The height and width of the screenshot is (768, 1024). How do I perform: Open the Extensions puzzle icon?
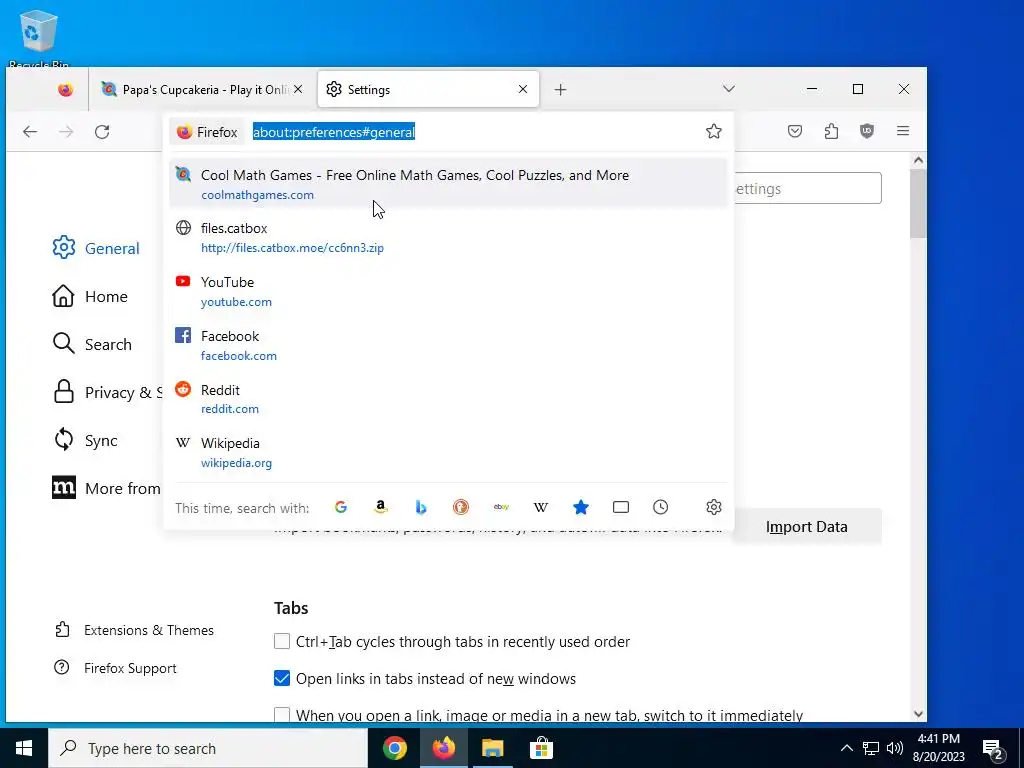click(831, 131)
